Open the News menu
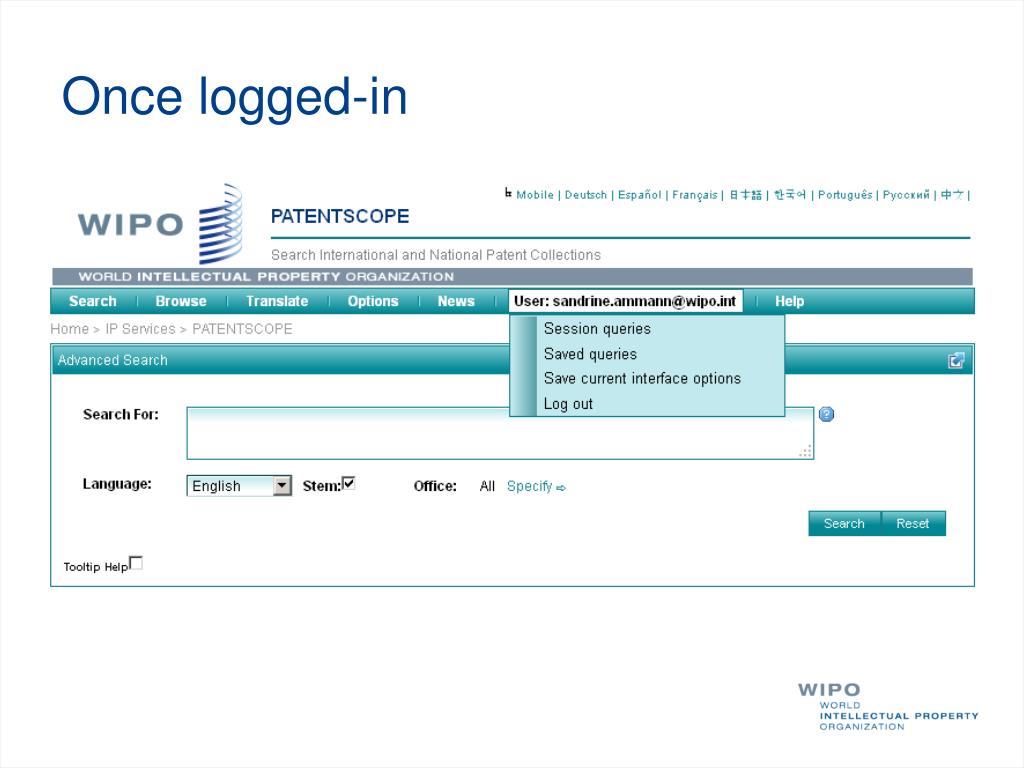Image resolution: width=1024 pixels, height=768 pixels. pos(456,301)
